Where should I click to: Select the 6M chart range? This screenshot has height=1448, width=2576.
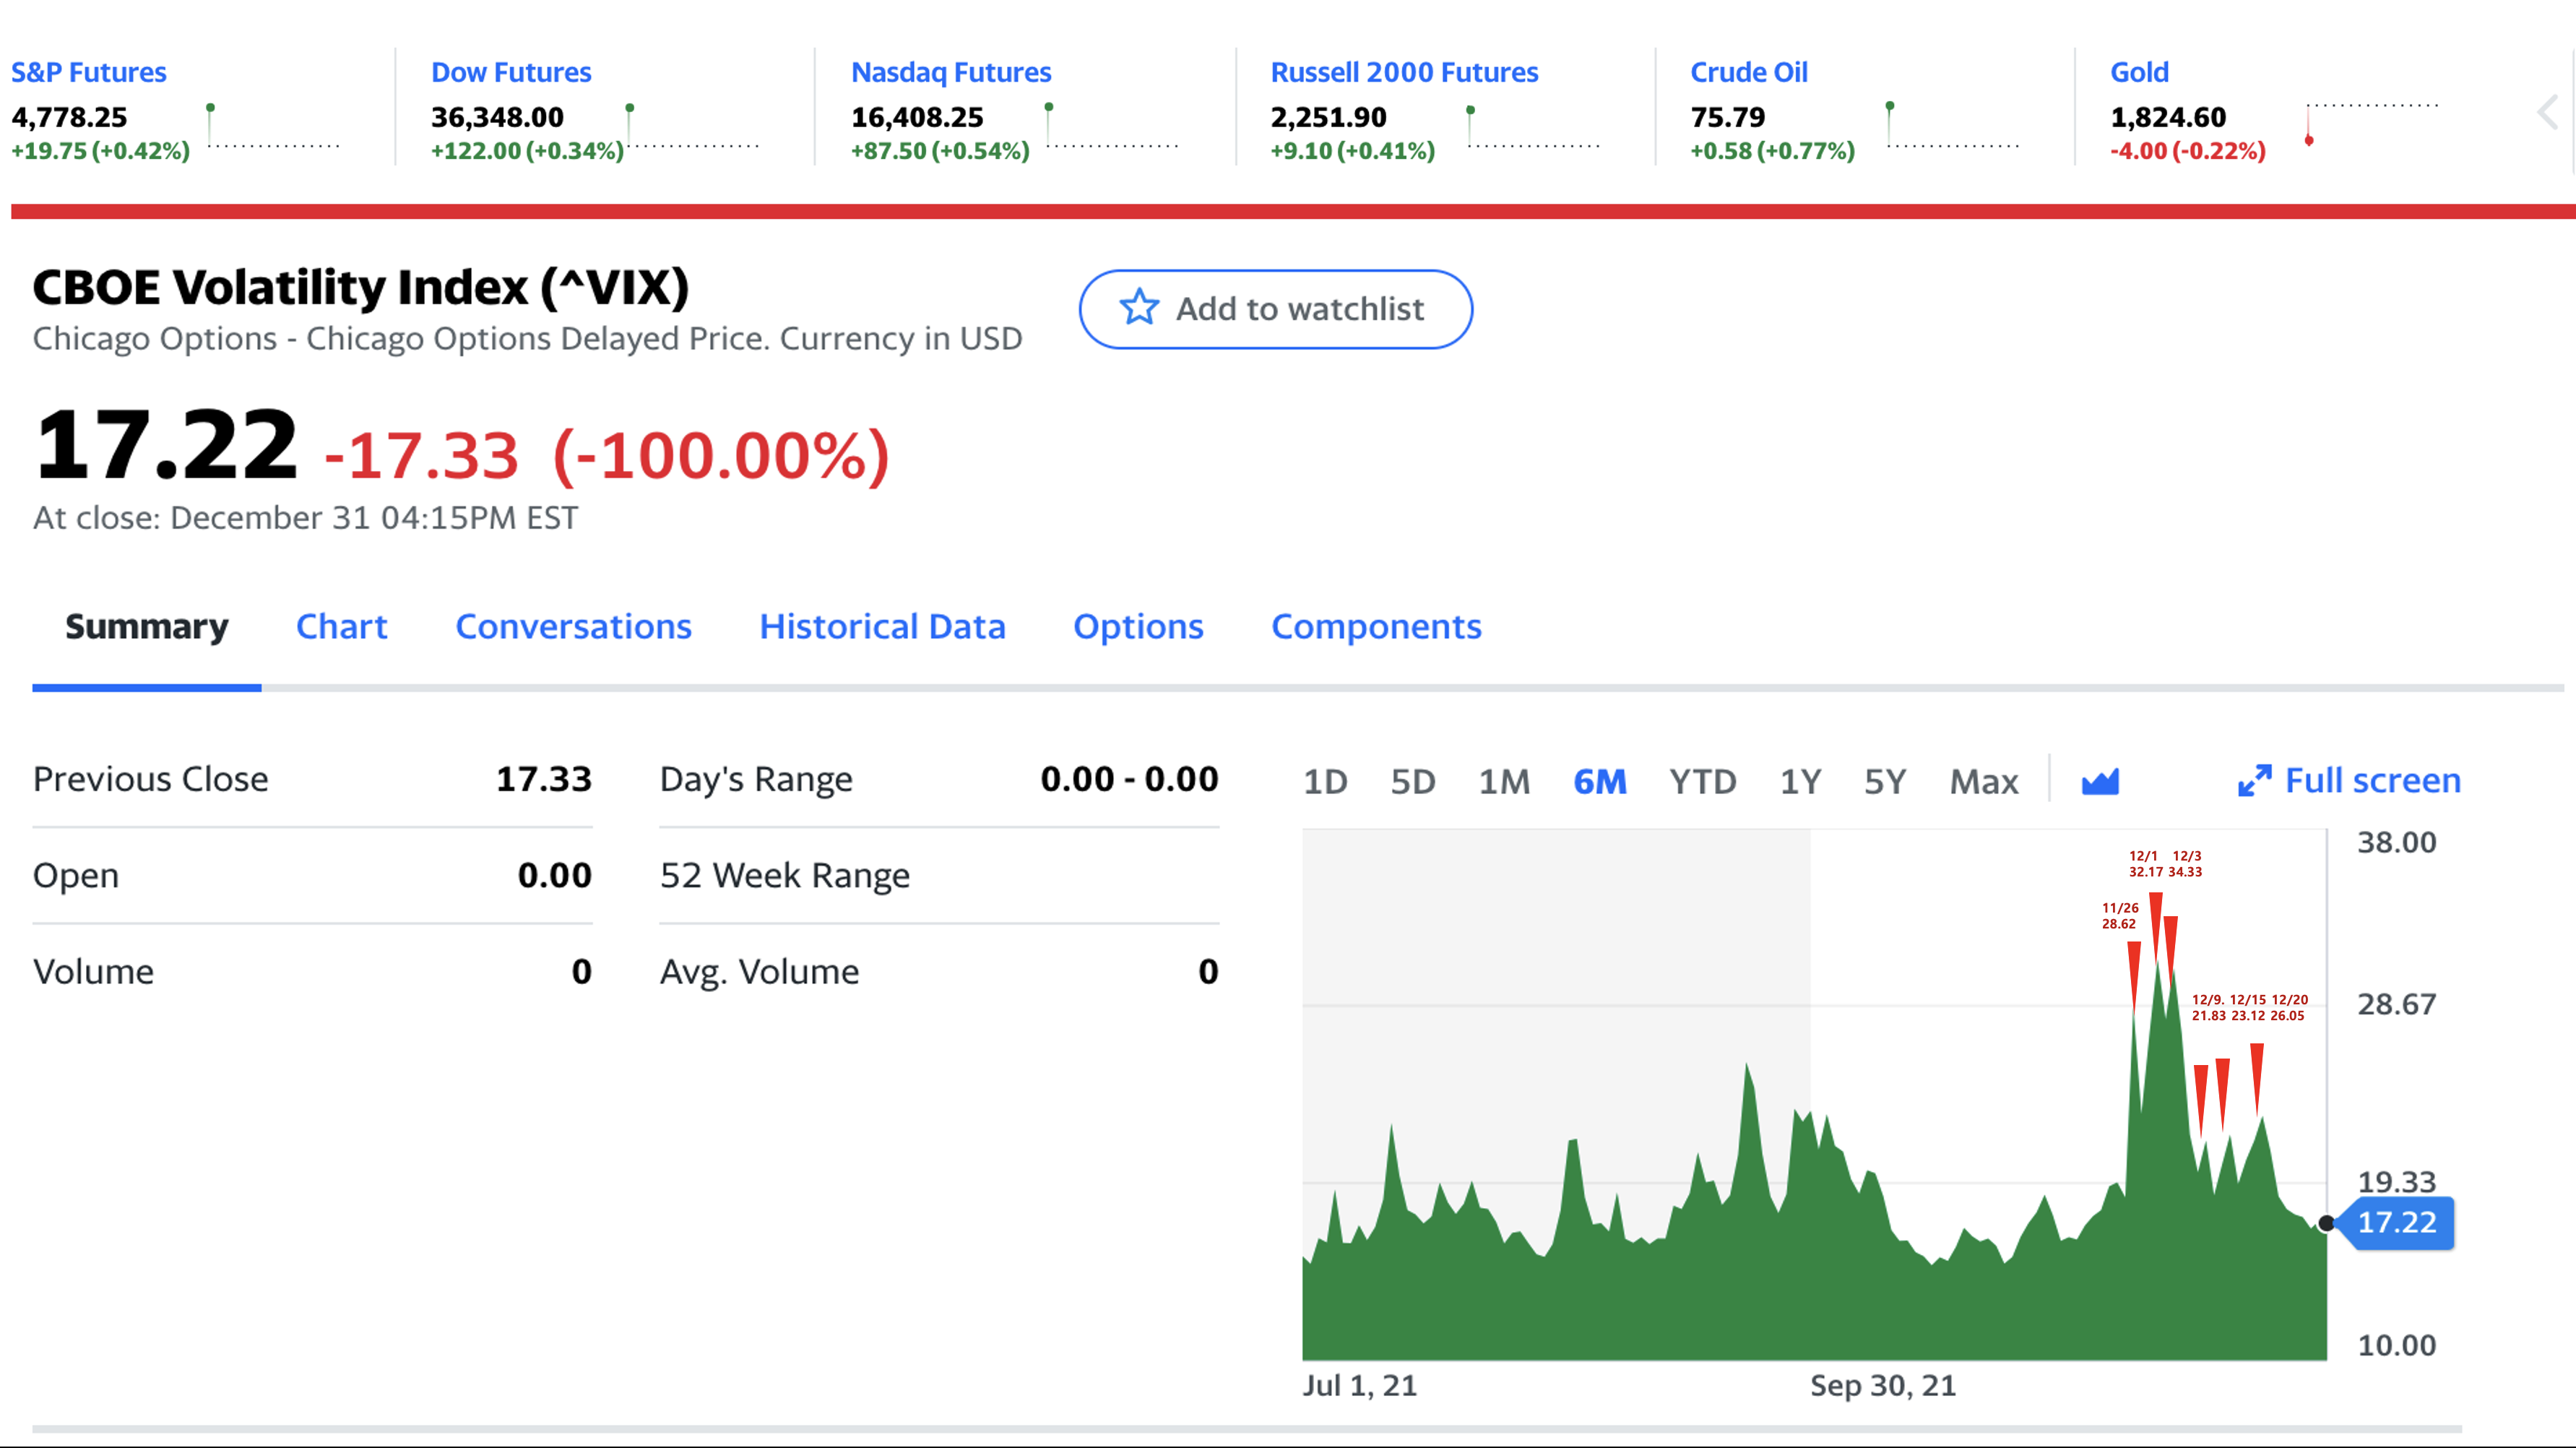coord(1599,781)
